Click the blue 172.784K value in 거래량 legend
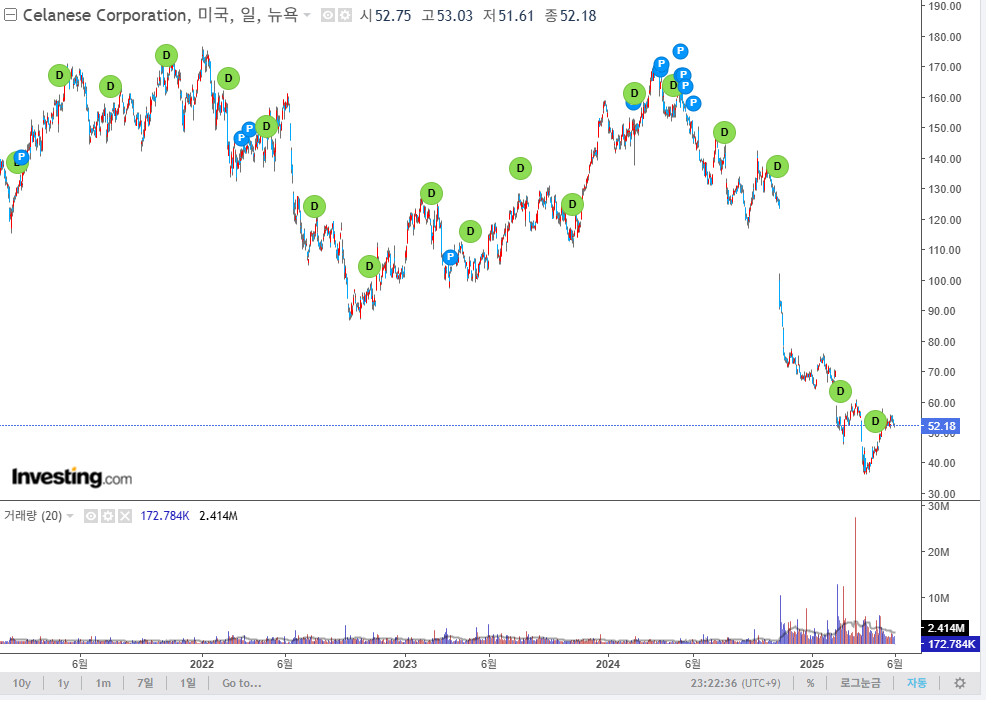Image resolution: width=1007 pixels, height=710 pixels. coord(165,516)
